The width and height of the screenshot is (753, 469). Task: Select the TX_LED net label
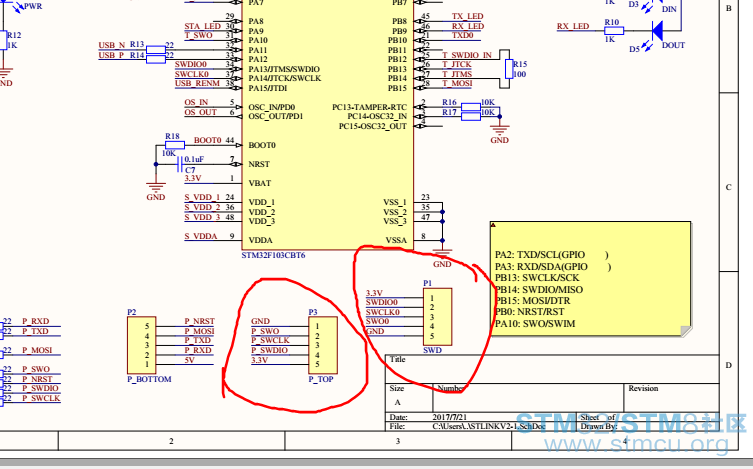pyautogui.click(x=468, y=16)
